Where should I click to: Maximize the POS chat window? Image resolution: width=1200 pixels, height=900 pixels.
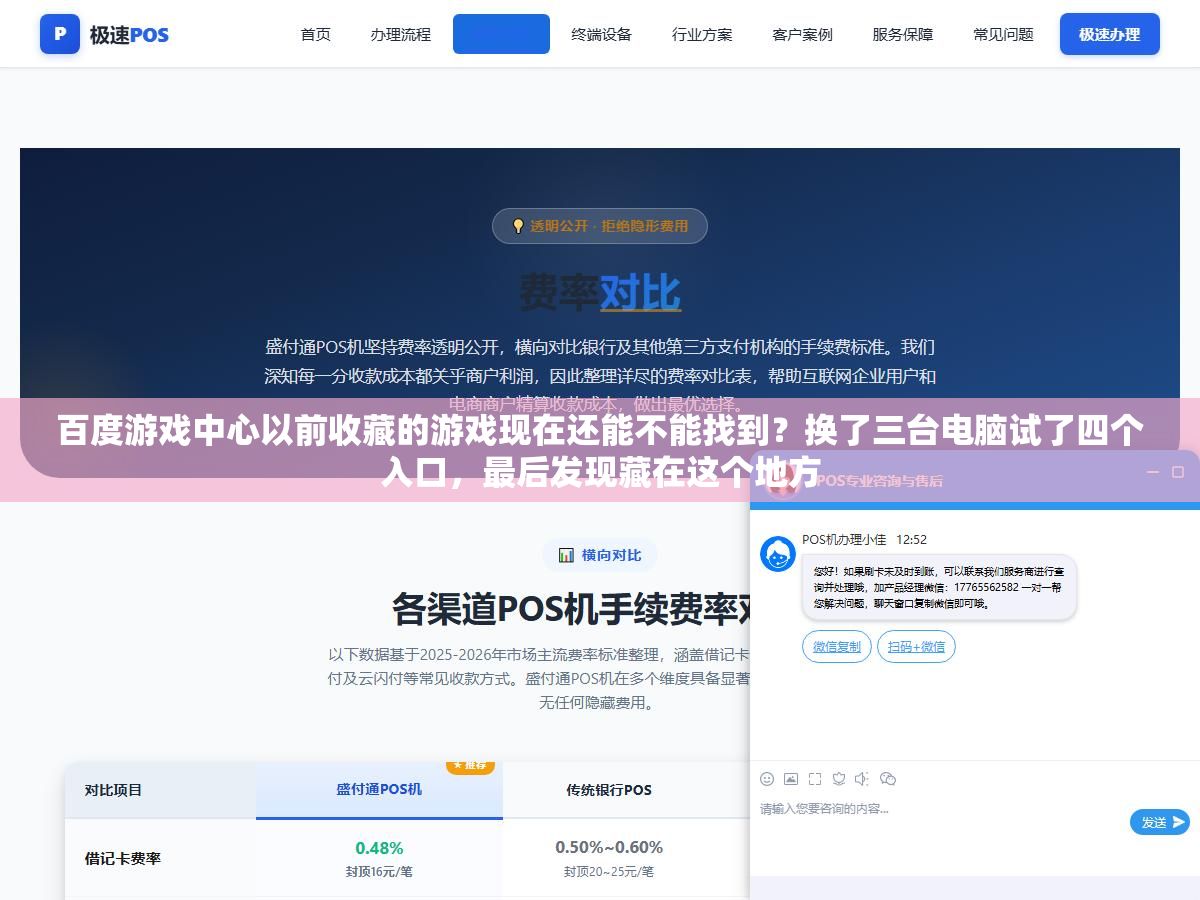(1176, 472)
